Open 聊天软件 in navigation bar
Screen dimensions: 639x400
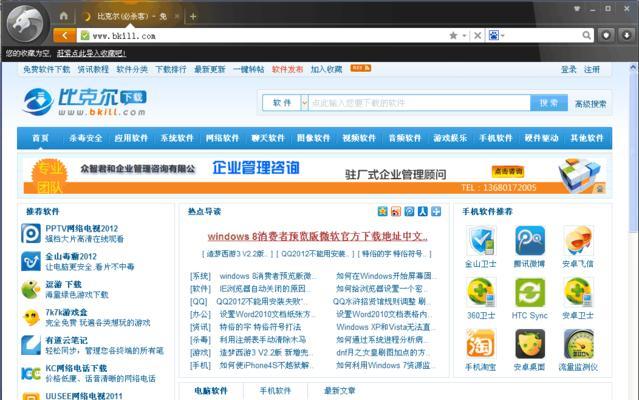coord(268,138)
